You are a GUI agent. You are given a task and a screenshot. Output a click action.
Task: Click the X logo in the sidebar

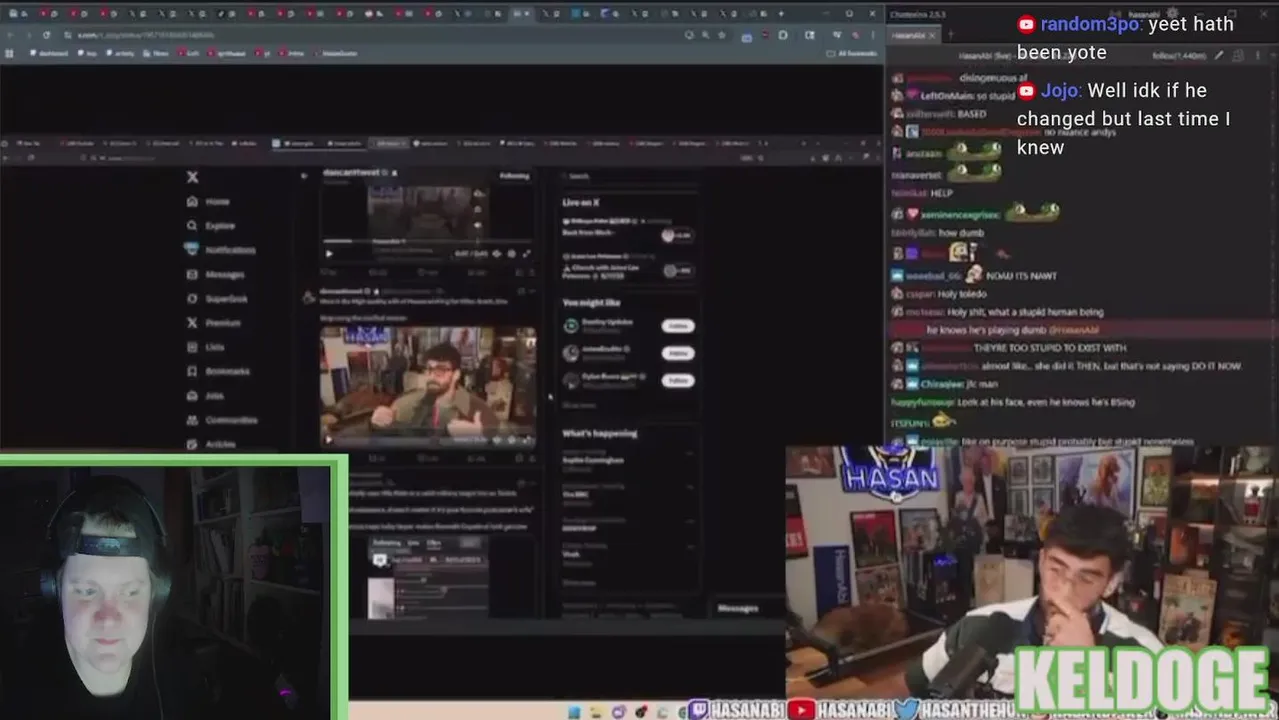193,177
